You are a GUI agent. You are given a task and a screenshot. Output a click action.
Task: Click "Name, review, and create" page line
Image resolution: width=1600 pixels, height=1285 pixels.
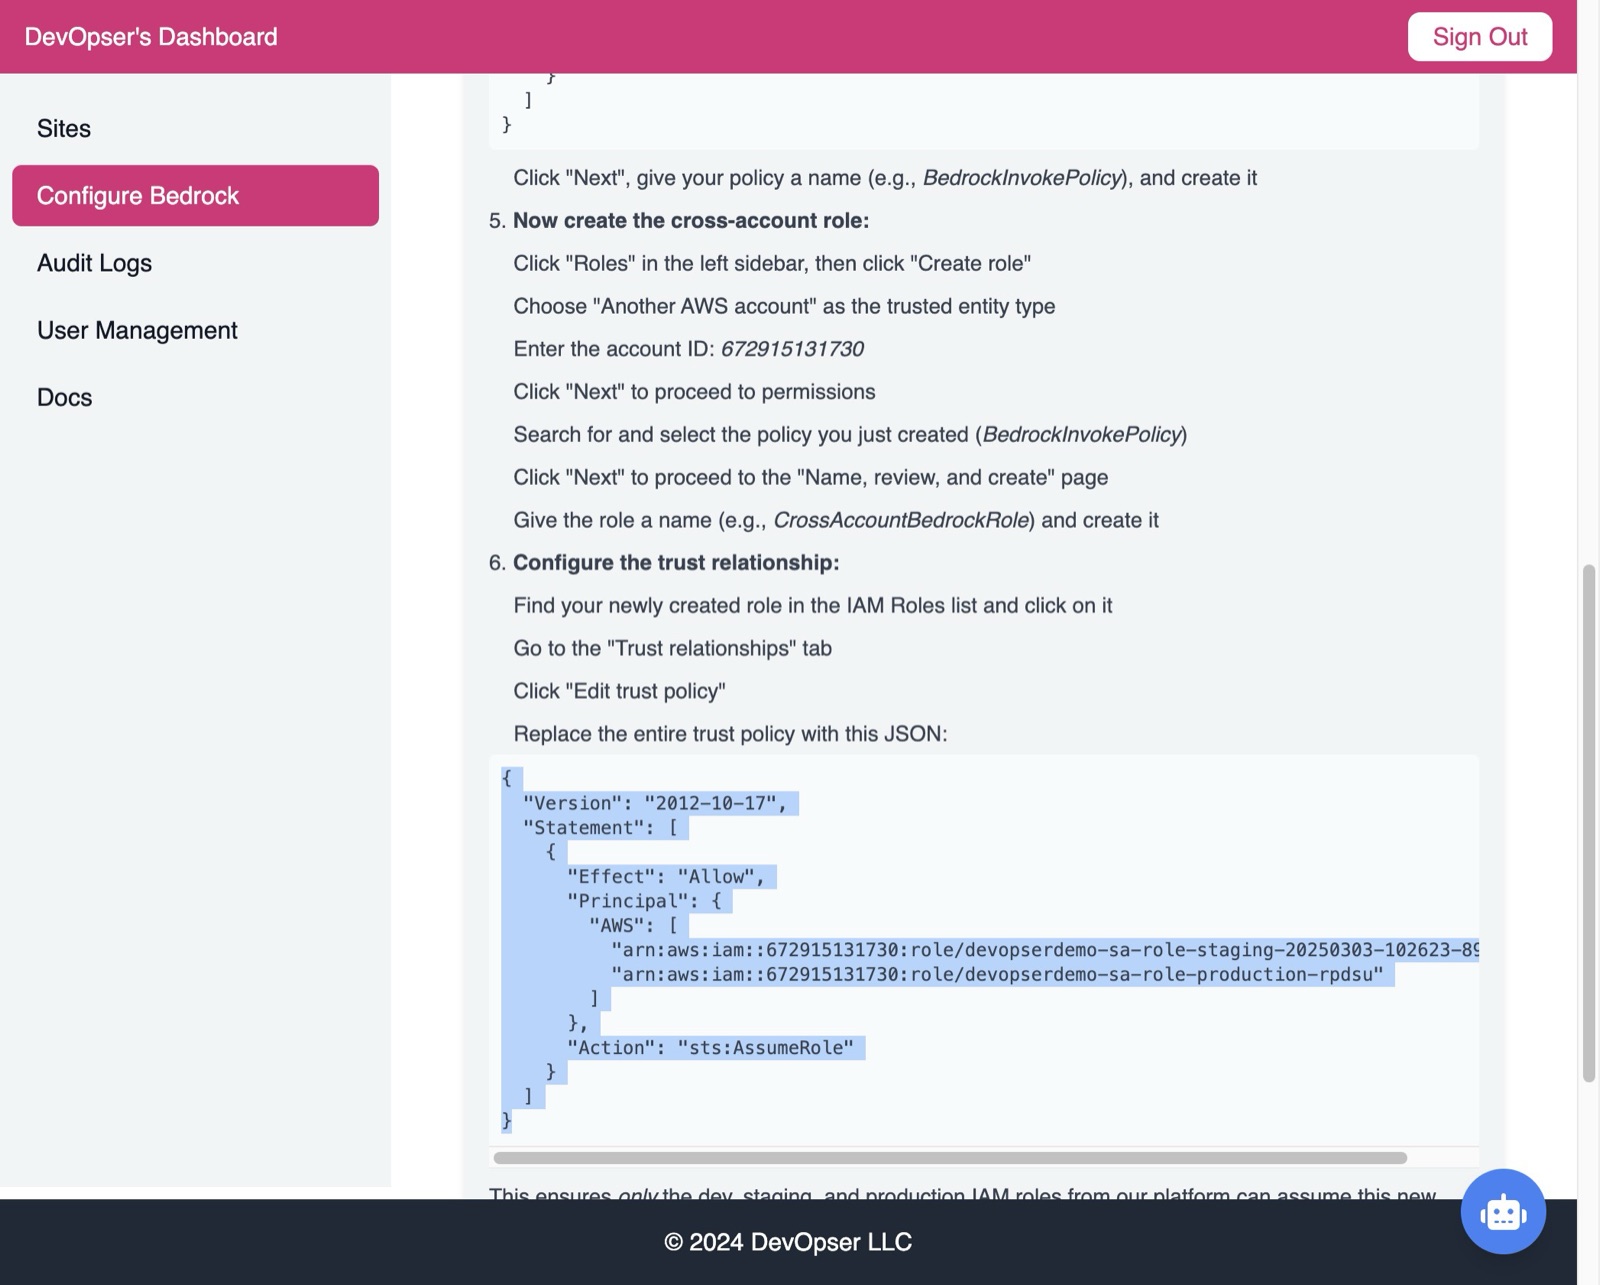[810, 478]
